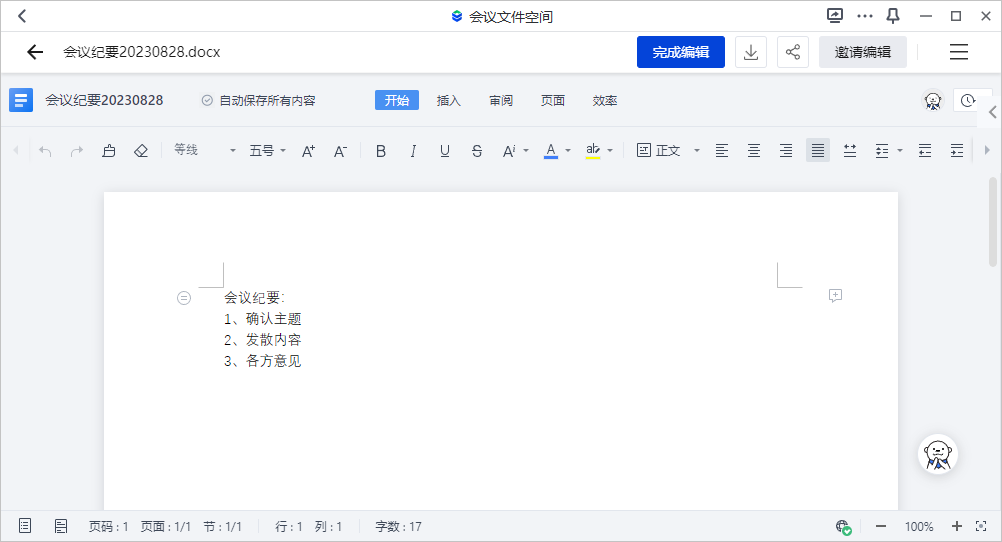The width and height of the screenshot is (1002, 542).
Task: Add a comment using the margin icon
Action: click(x=835, y=295)
